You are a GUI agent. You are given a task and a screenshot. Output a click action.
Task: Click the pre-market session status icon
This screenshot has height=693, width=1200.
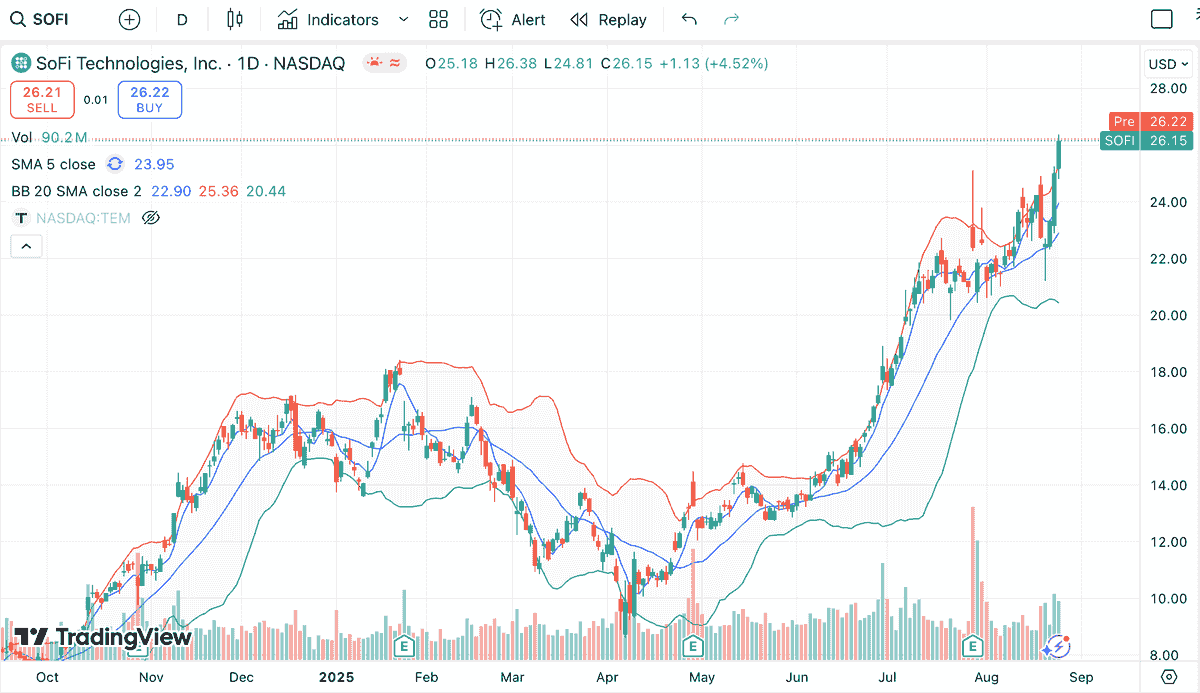(375, 63)
